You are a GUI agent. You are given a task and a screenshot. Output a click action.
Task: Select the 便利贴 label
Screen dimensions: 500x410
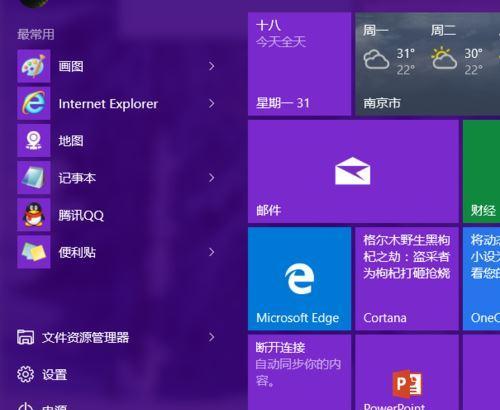tap(77, 252)
